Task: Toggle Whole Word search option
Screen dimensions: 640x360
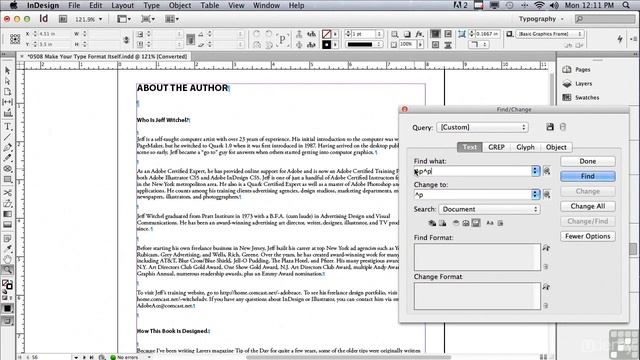Action: pos(500,223)
